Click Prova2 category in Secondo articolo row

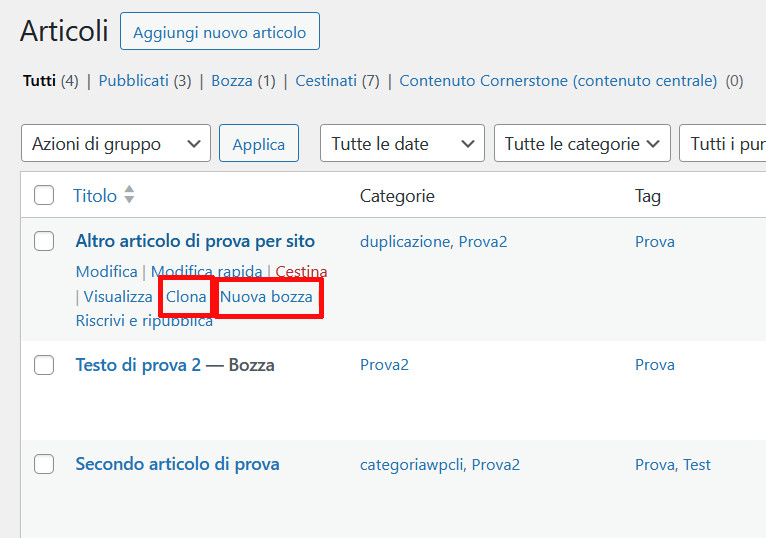pos(495,464)
